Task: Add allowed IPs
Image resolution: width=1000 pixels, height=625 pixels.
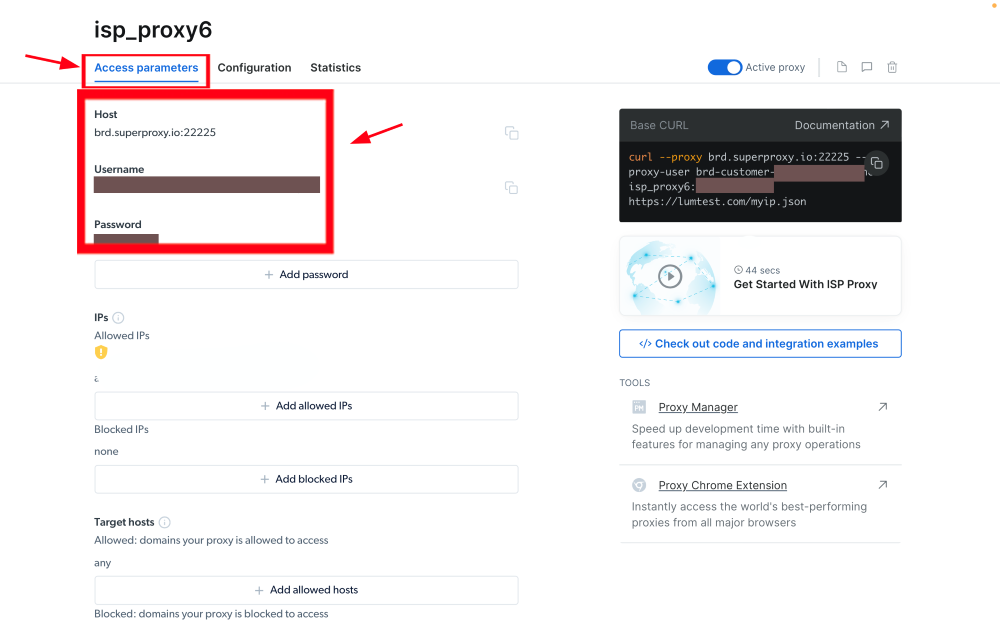Action: click(x=306, y=406)
